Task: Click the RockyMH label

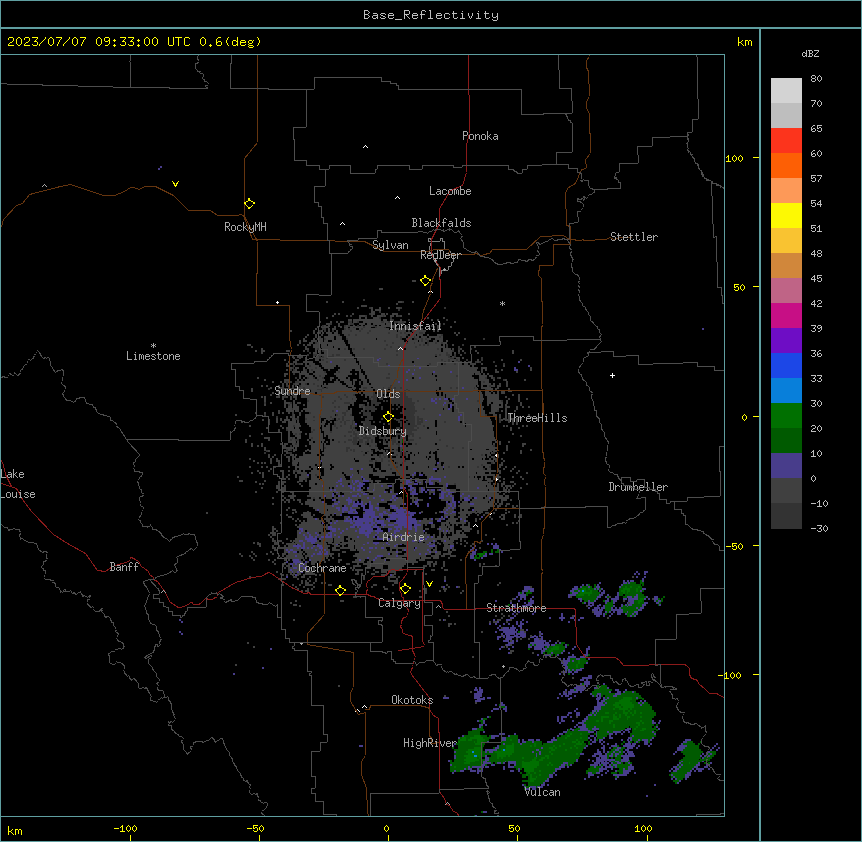Action: [245, 227]
